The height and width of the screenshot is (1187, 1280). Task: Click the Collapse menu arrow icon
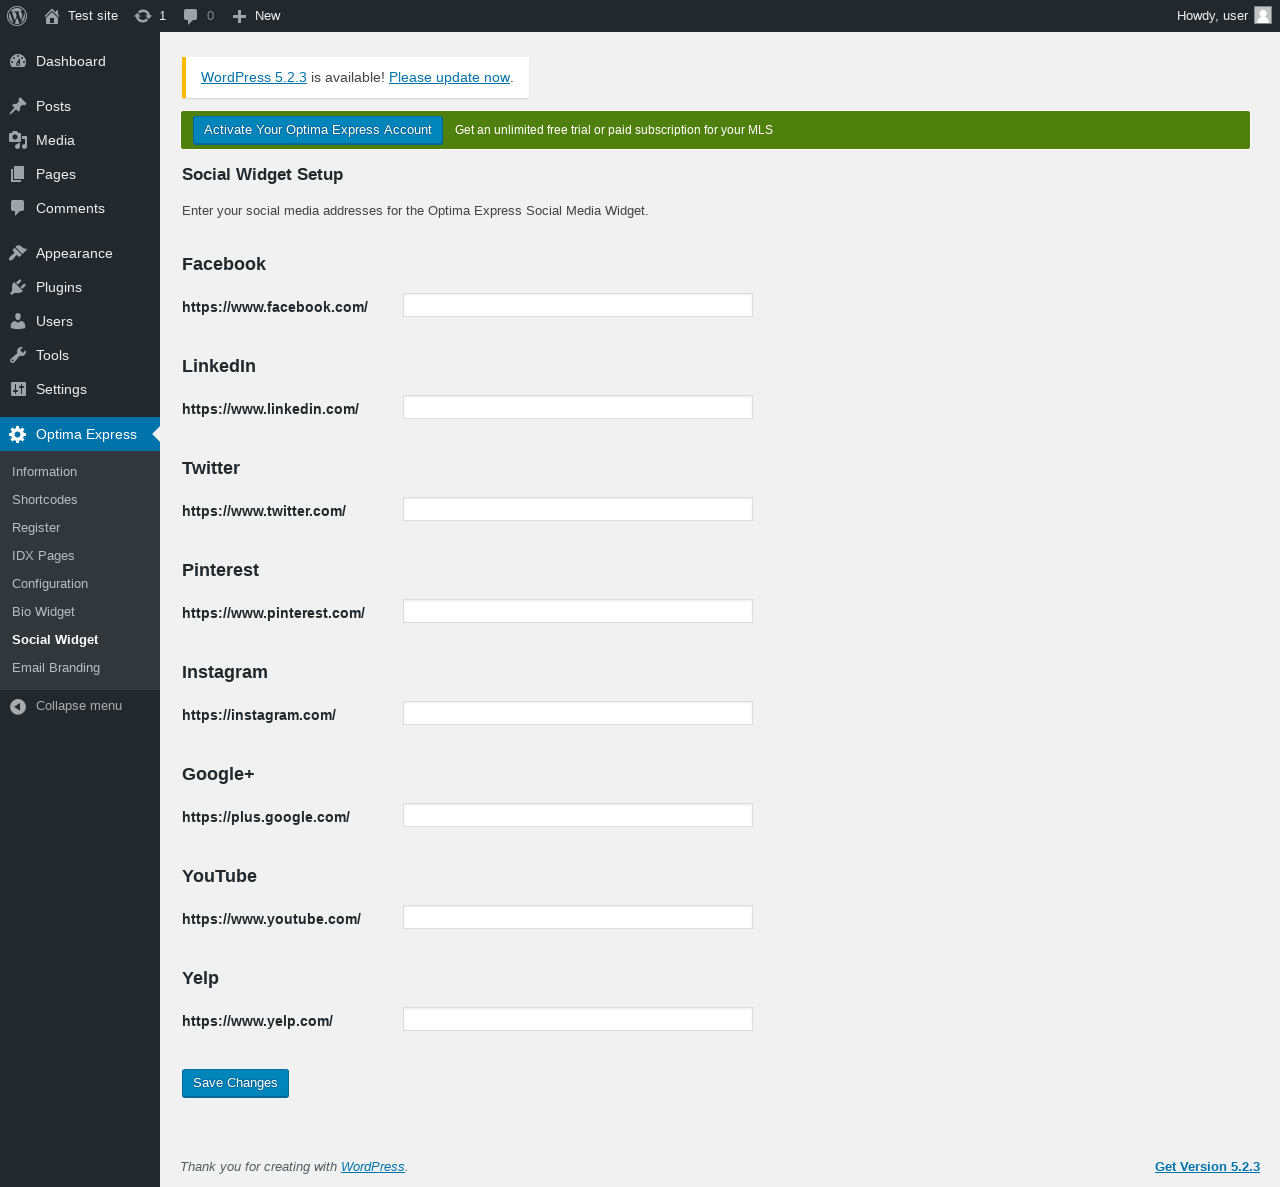[x=18, y=706]
